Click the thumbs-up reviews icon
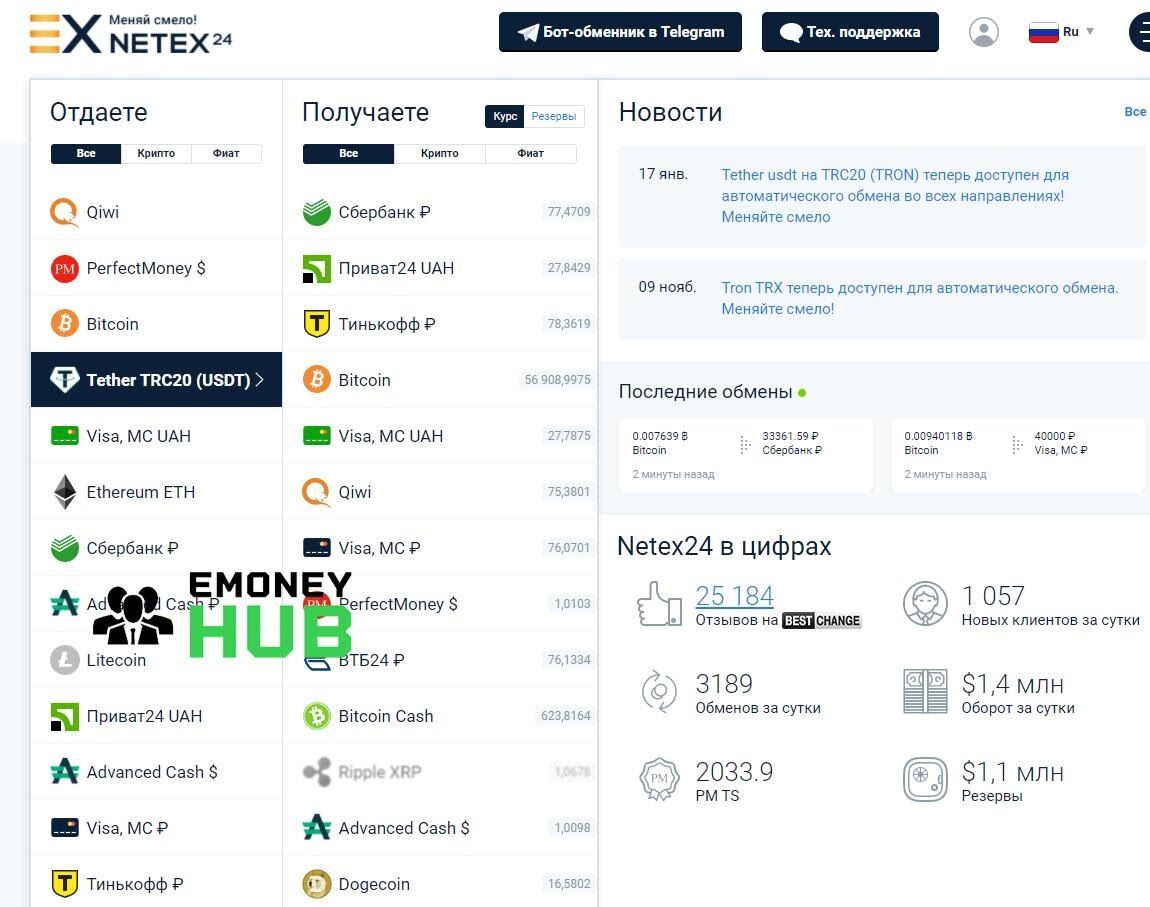Image resolution: width=1150 pixels, height=907 pixels. [x=659, y=604]
